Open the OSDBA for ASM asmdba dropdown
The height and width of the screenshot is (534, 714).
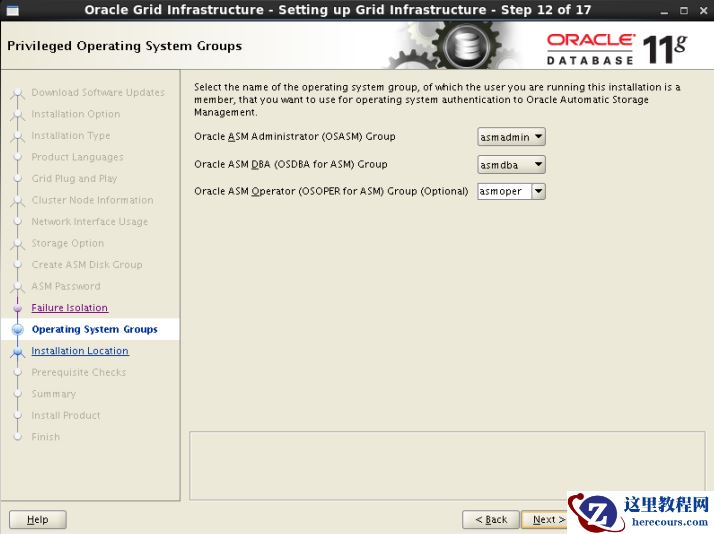pos(511,164)
